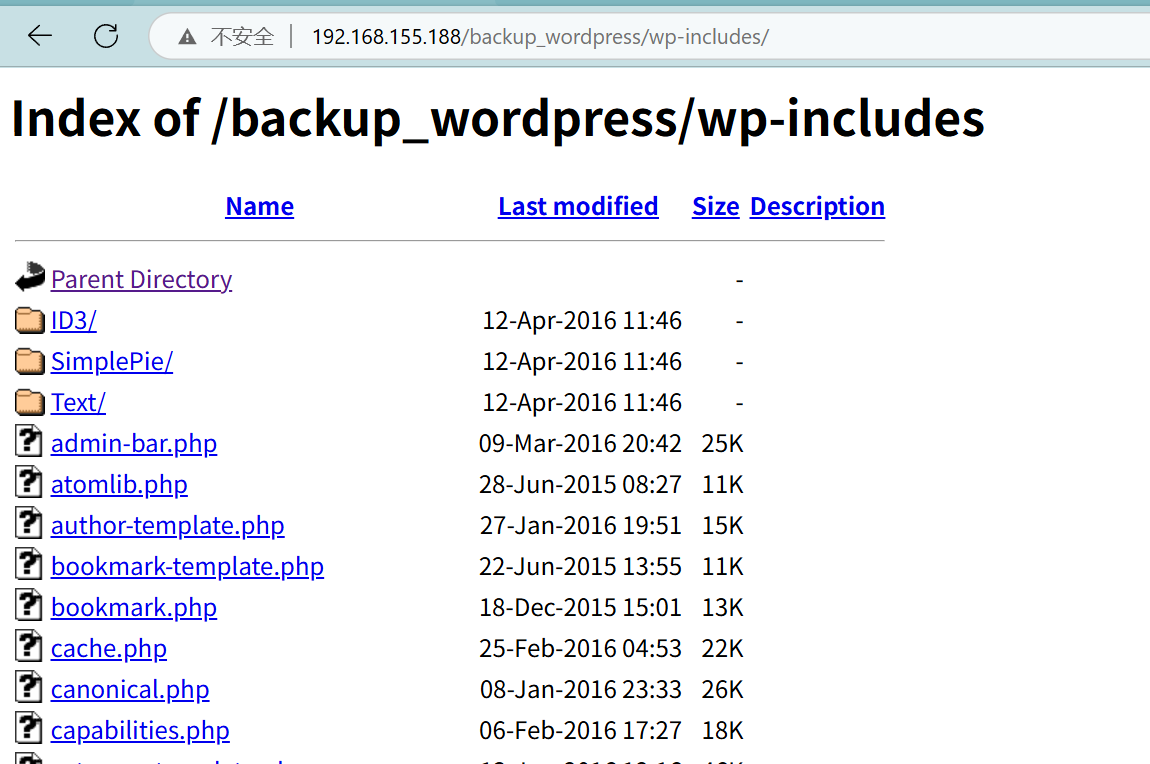Screen dimensions: 1150x764
Task: Open bookmark-template.php file link
Action: 187,567
